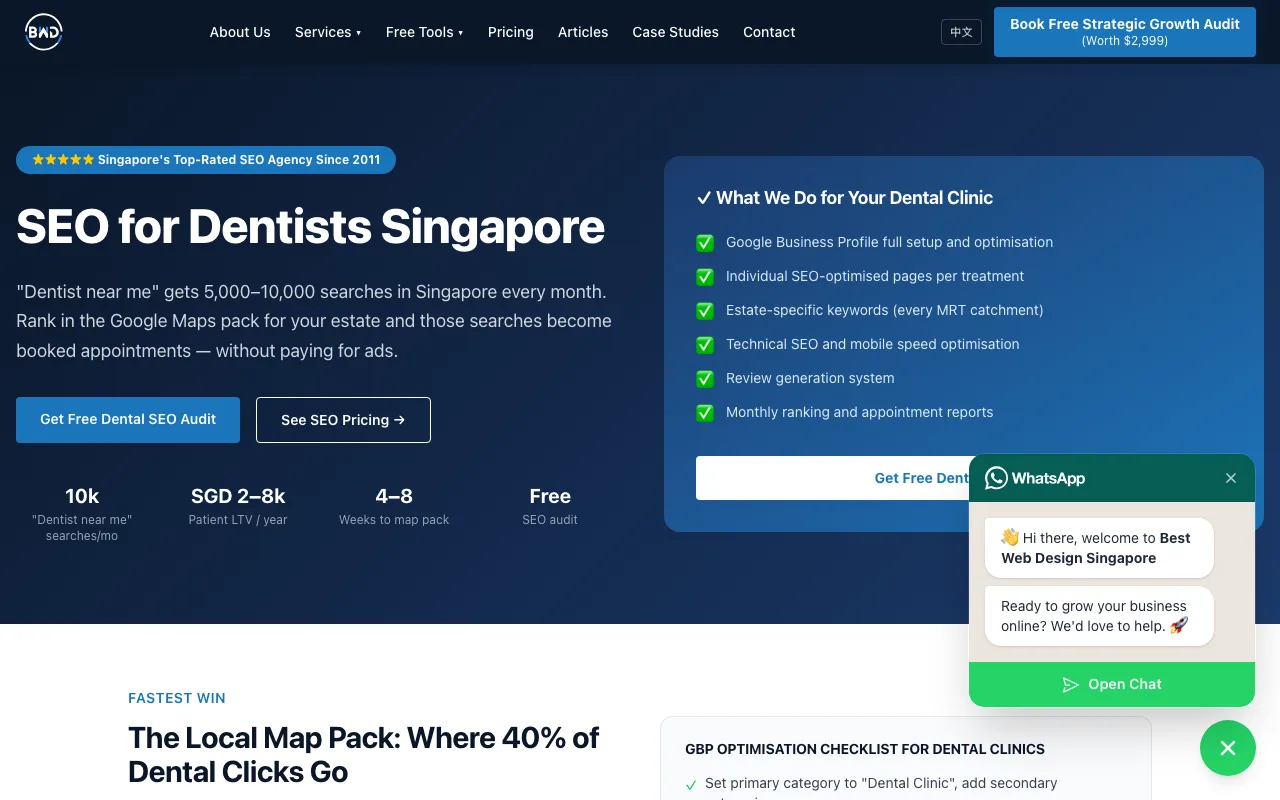Click the Local Map Pack heading

pos(364,755)
